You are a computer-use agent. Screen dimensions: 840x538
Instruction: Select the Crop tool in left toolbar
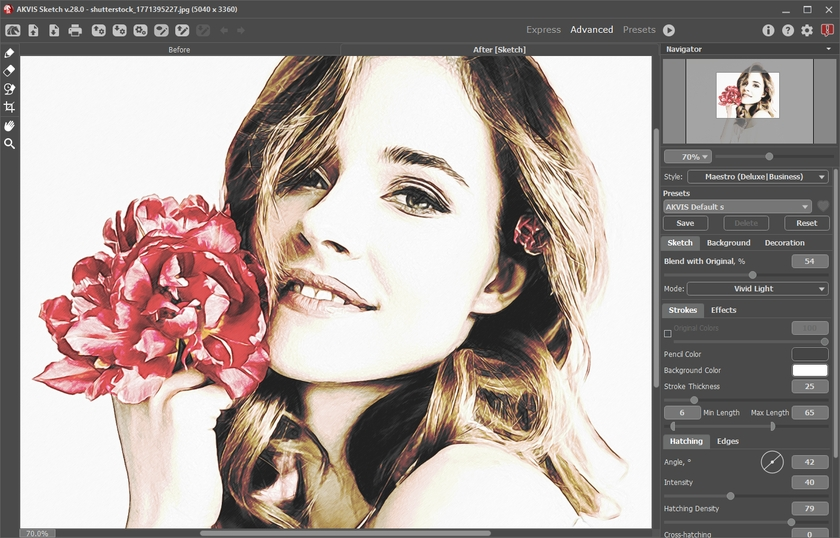10,107
